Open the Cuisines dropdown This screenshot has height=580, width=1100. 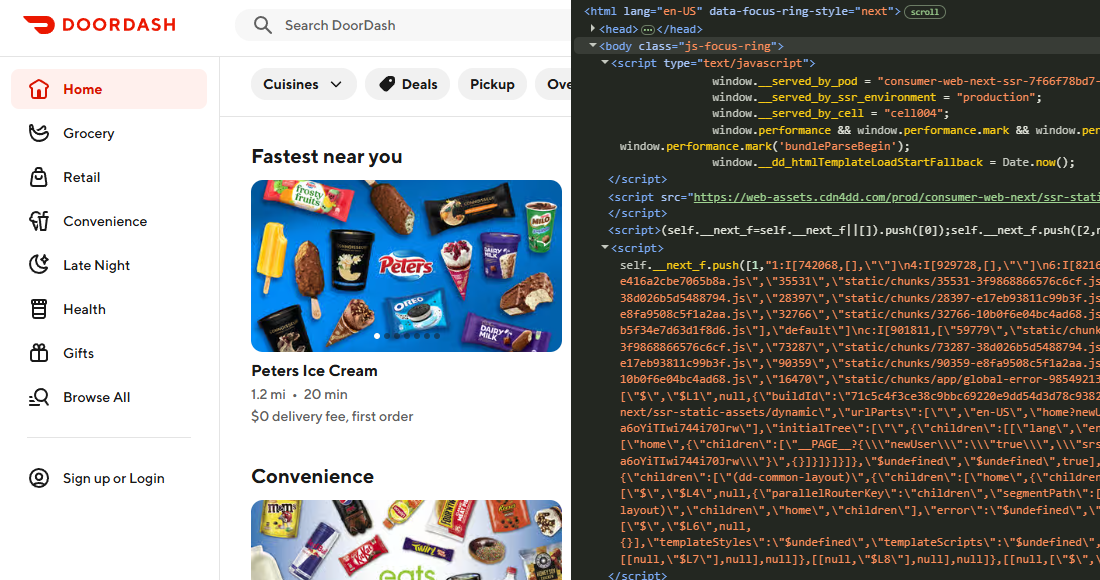pyautogui.click(x=304, y=85)
